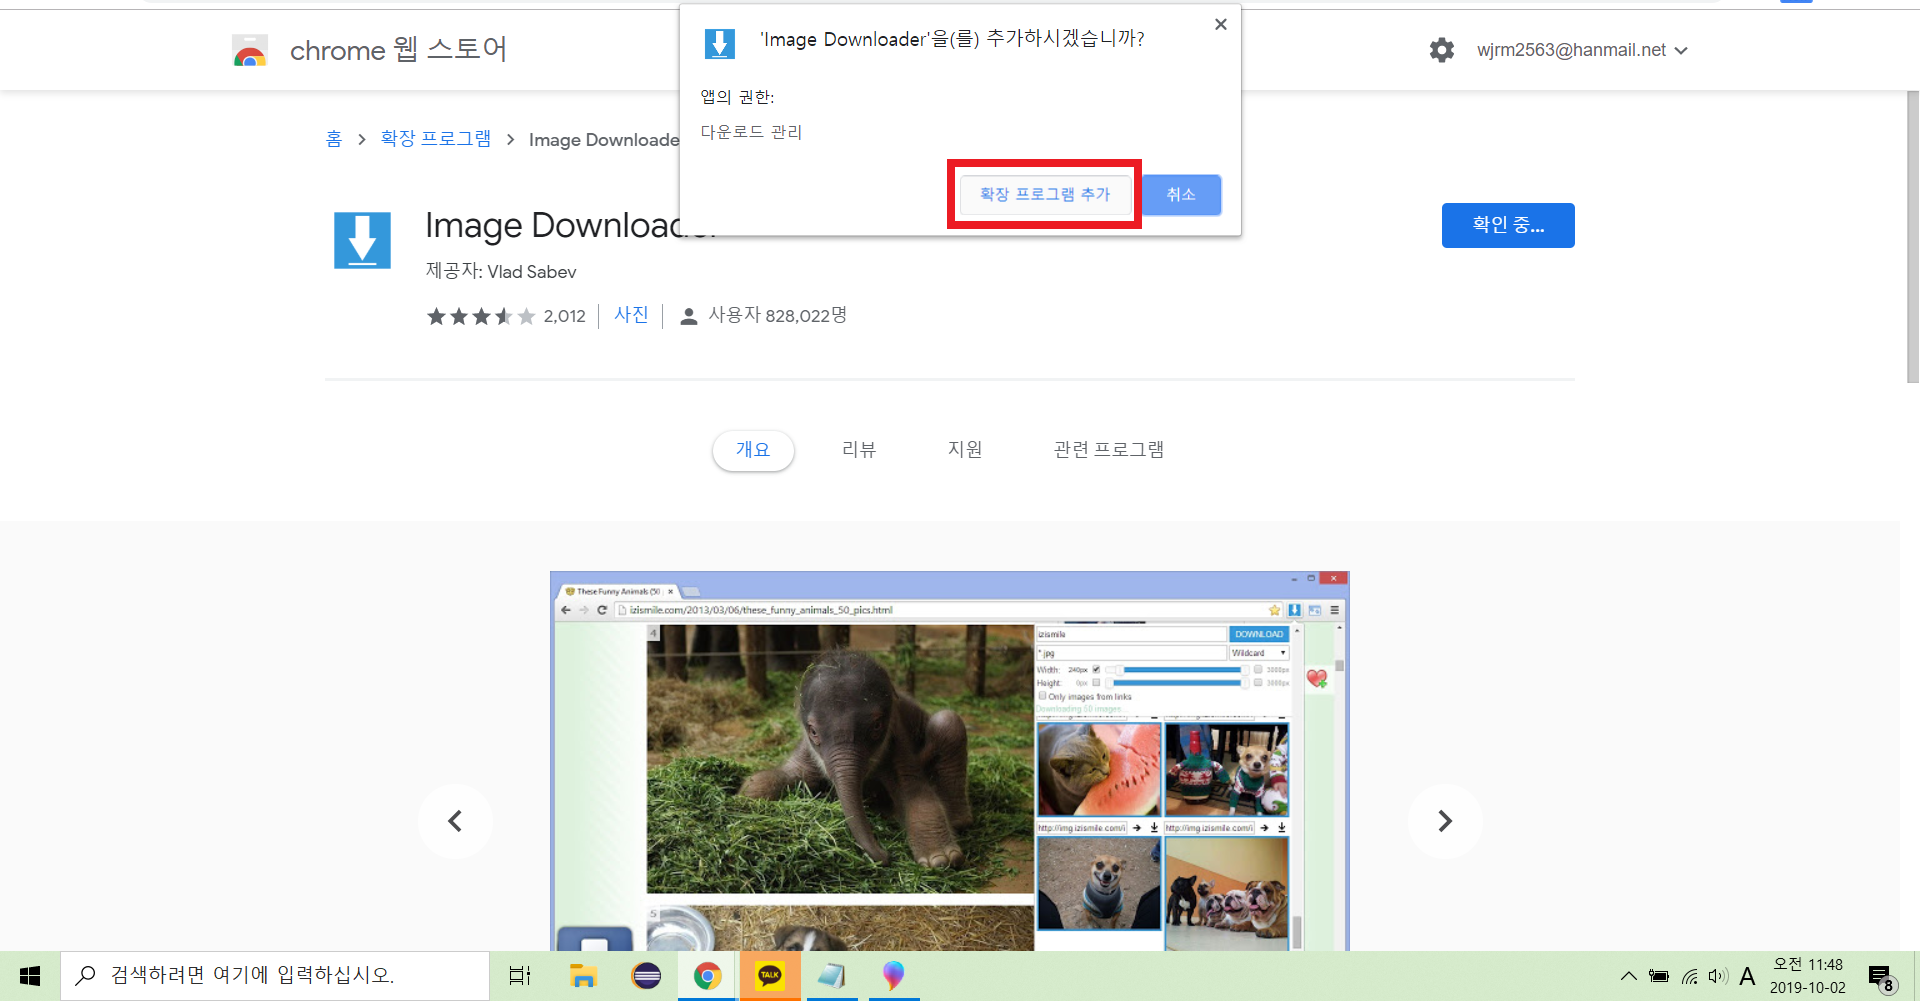Open File Explorer from taskbar

[583, 976]
